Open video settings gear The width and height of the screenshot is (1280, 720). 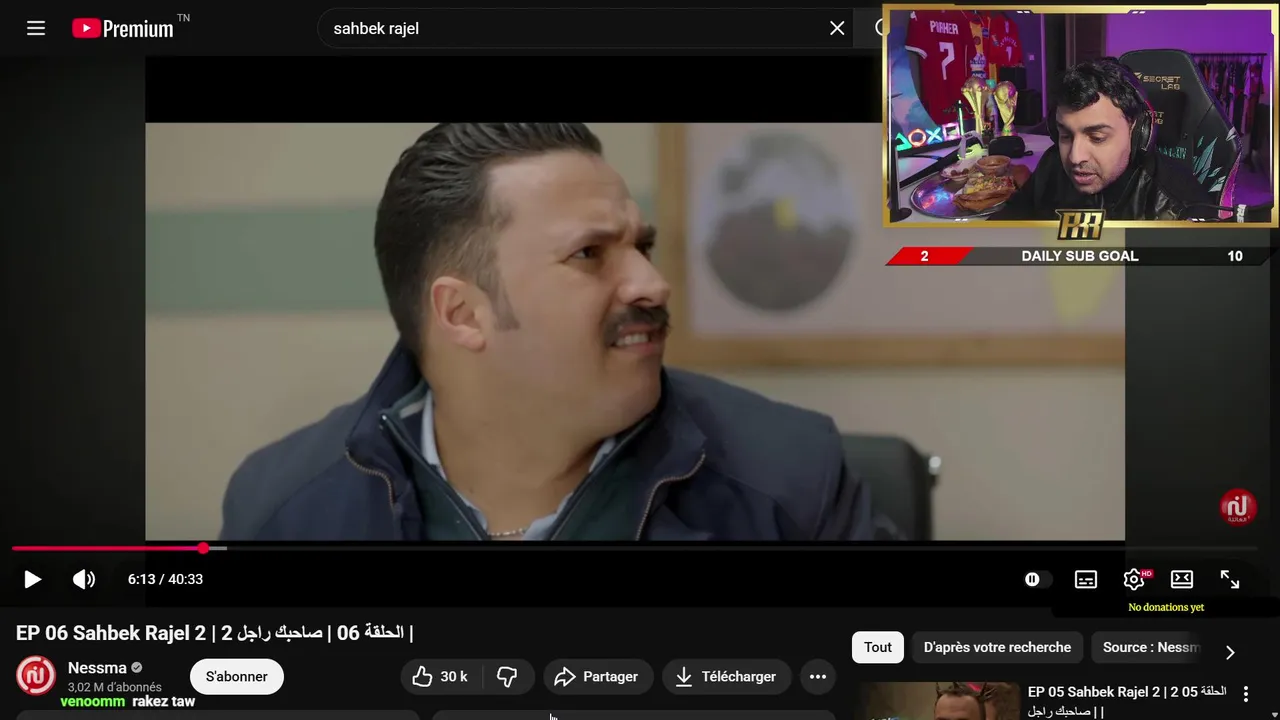click(x=1134, y=579)
